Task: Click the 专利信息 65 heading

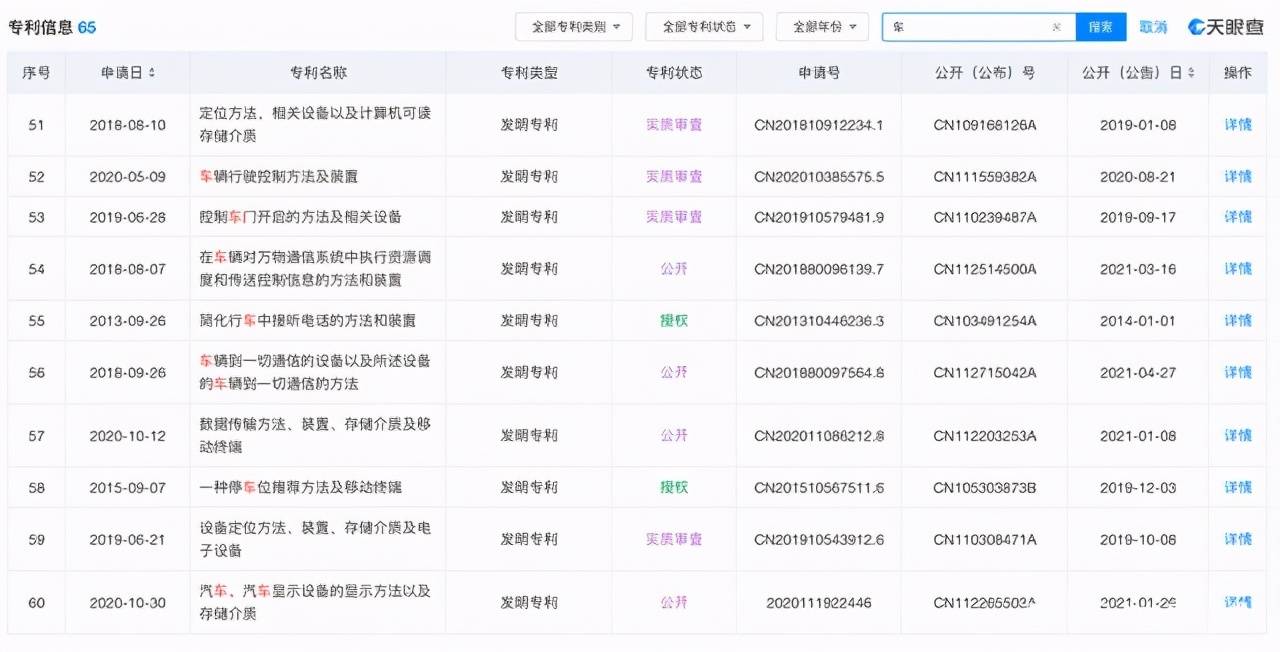Action: pyautogui.click(x=52, y=27)
